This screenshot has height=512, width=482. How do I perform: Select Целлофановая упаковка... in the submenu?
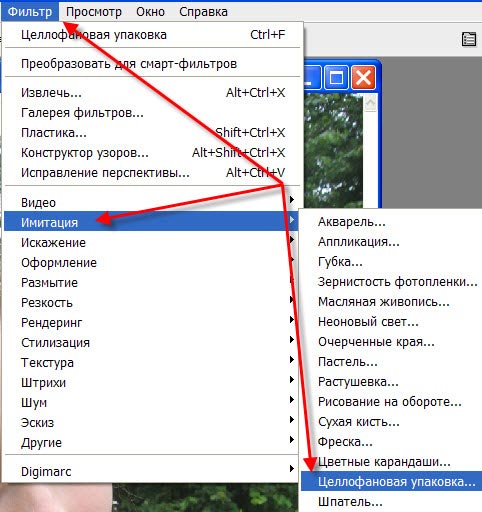coord(391,481)
